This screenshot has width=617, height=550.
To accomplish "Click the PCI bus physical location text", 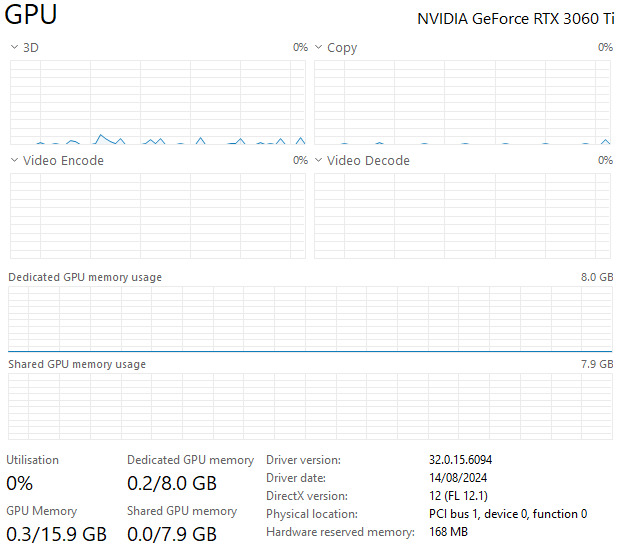I will click(508, 514).
